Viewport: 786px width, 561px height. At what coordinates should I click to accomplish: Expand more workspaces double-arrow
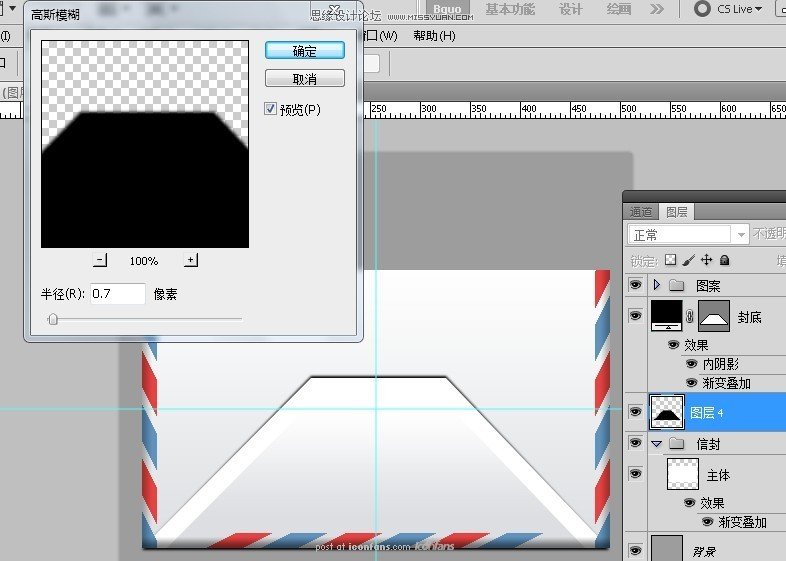pyautogui.click(x=657, y=9)
